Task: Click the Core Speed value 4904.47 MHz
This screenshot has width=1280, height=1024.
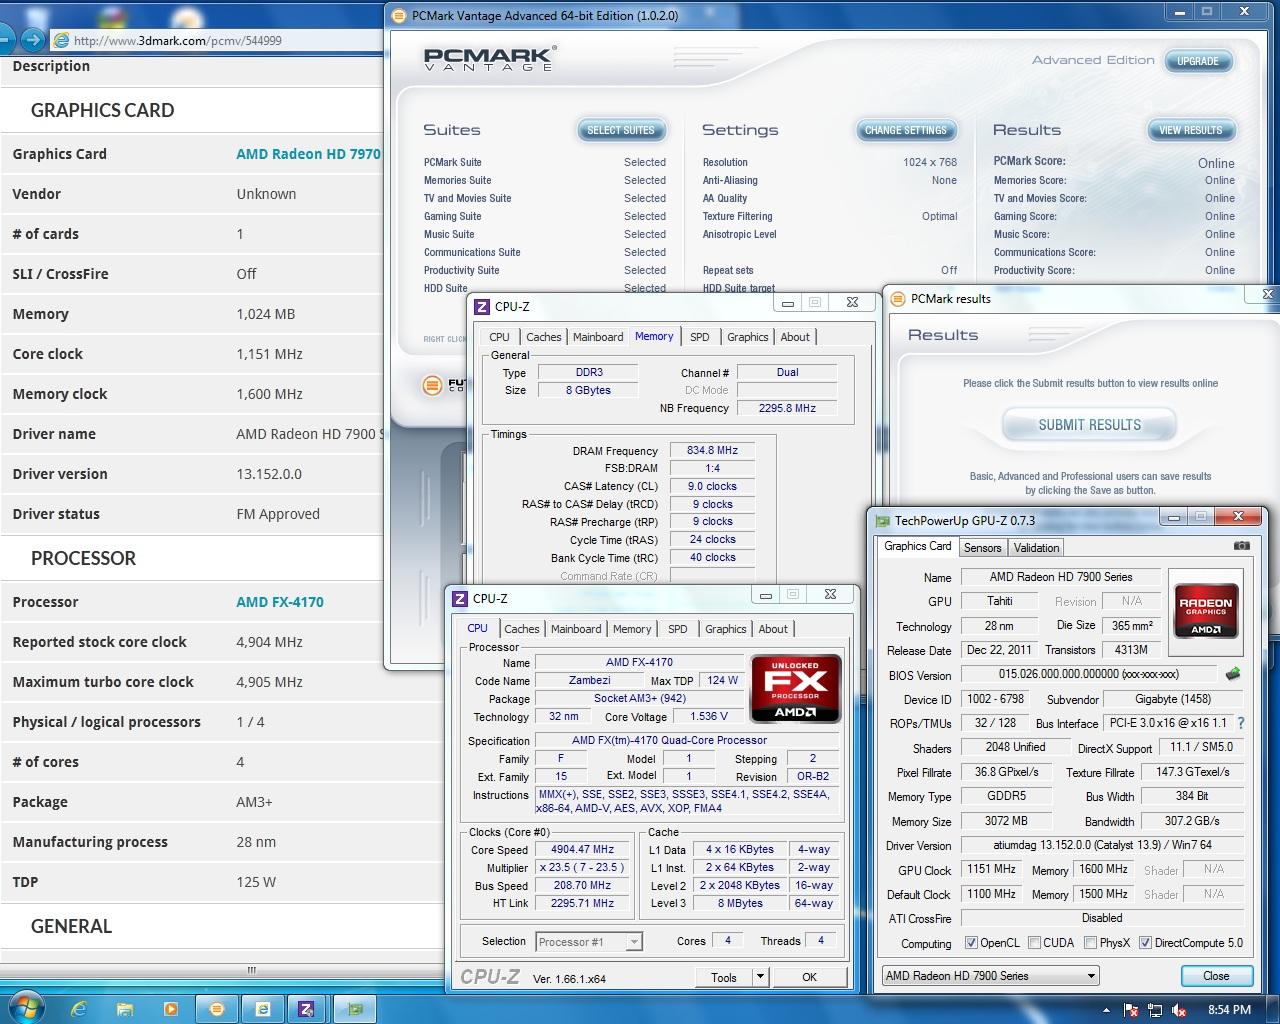Action: point(582,849)
